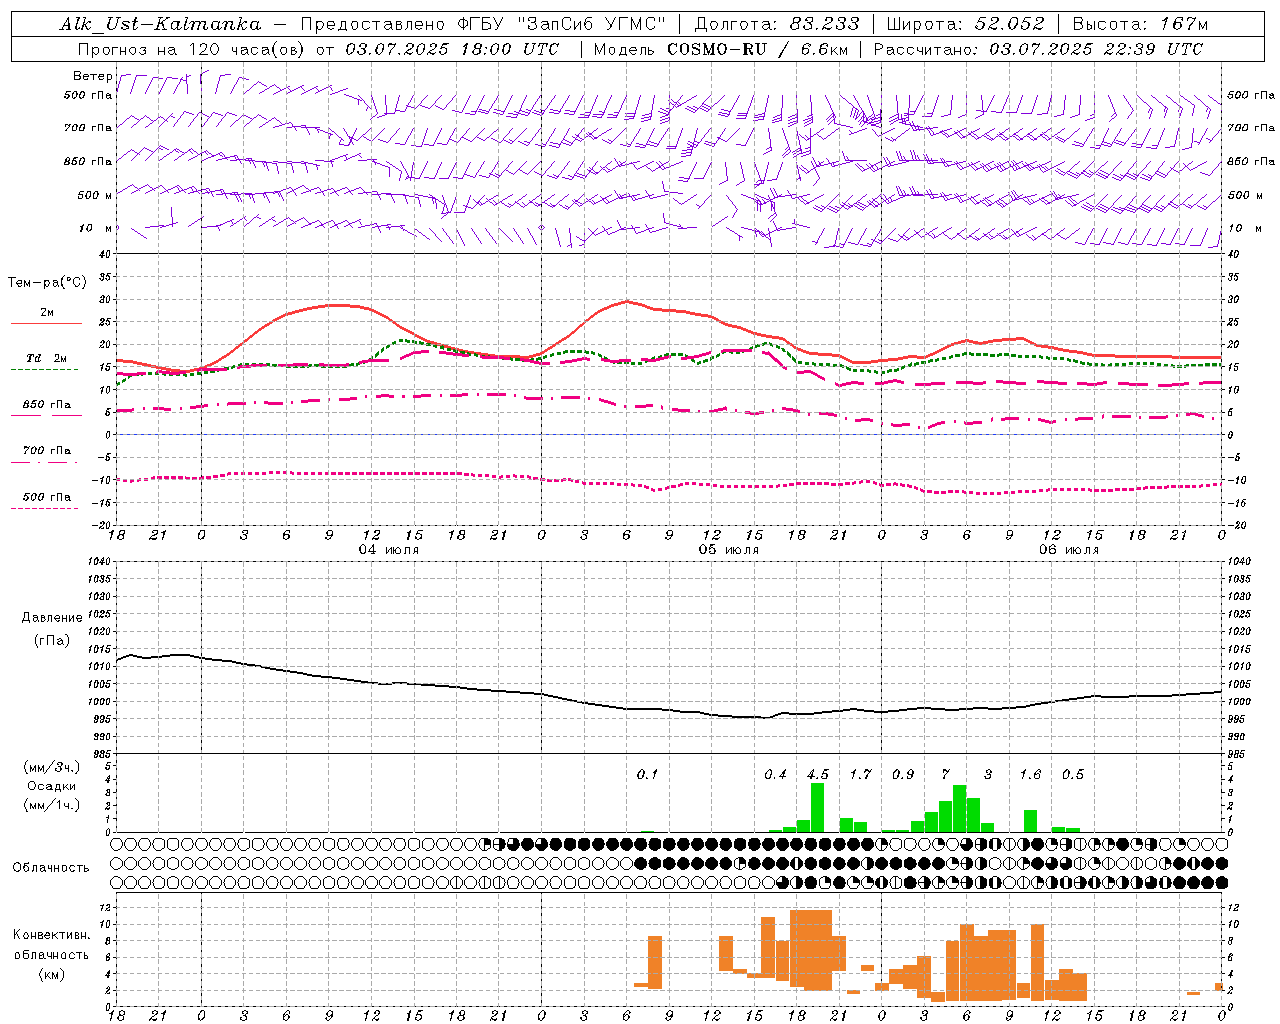The height and width of the screenshot is (1024, 1280).
Task: Click the 3-hour precipitation value 0.4
Action: (x=775, y=774)
